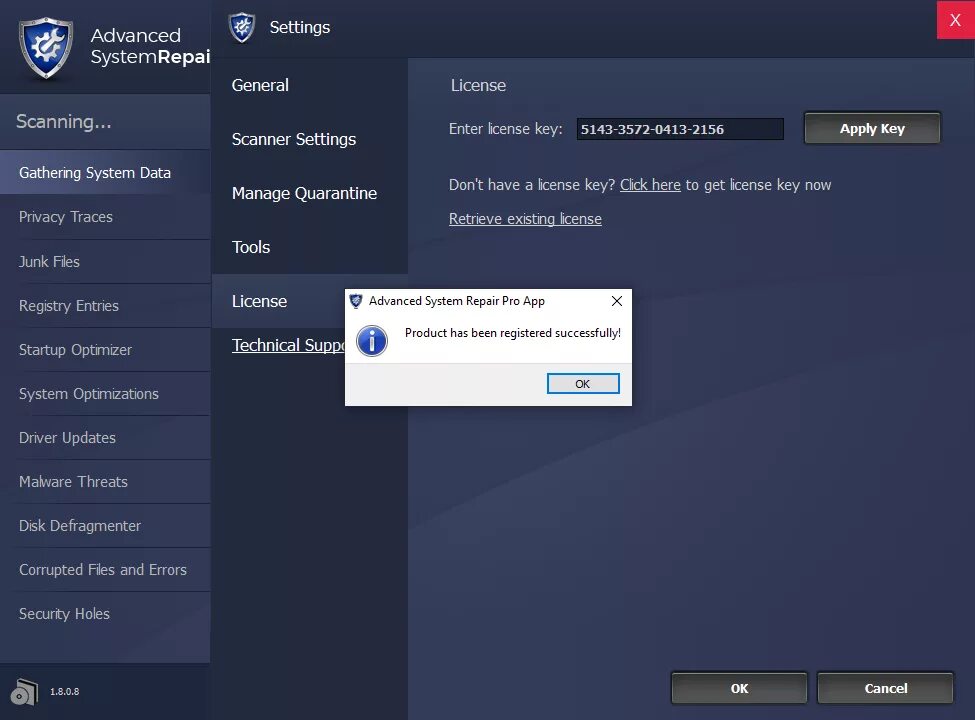Open the Technical Support link
Image resolution: width=975 pixels, height=720 pixels.
pyautogui.click(x=288, y=345)
